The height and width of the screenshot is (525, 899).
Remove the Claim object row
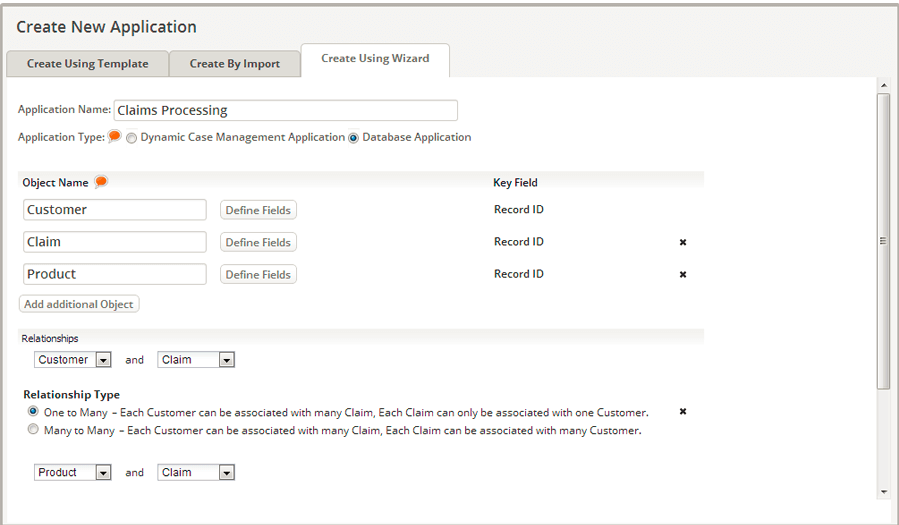pos(683,242)
